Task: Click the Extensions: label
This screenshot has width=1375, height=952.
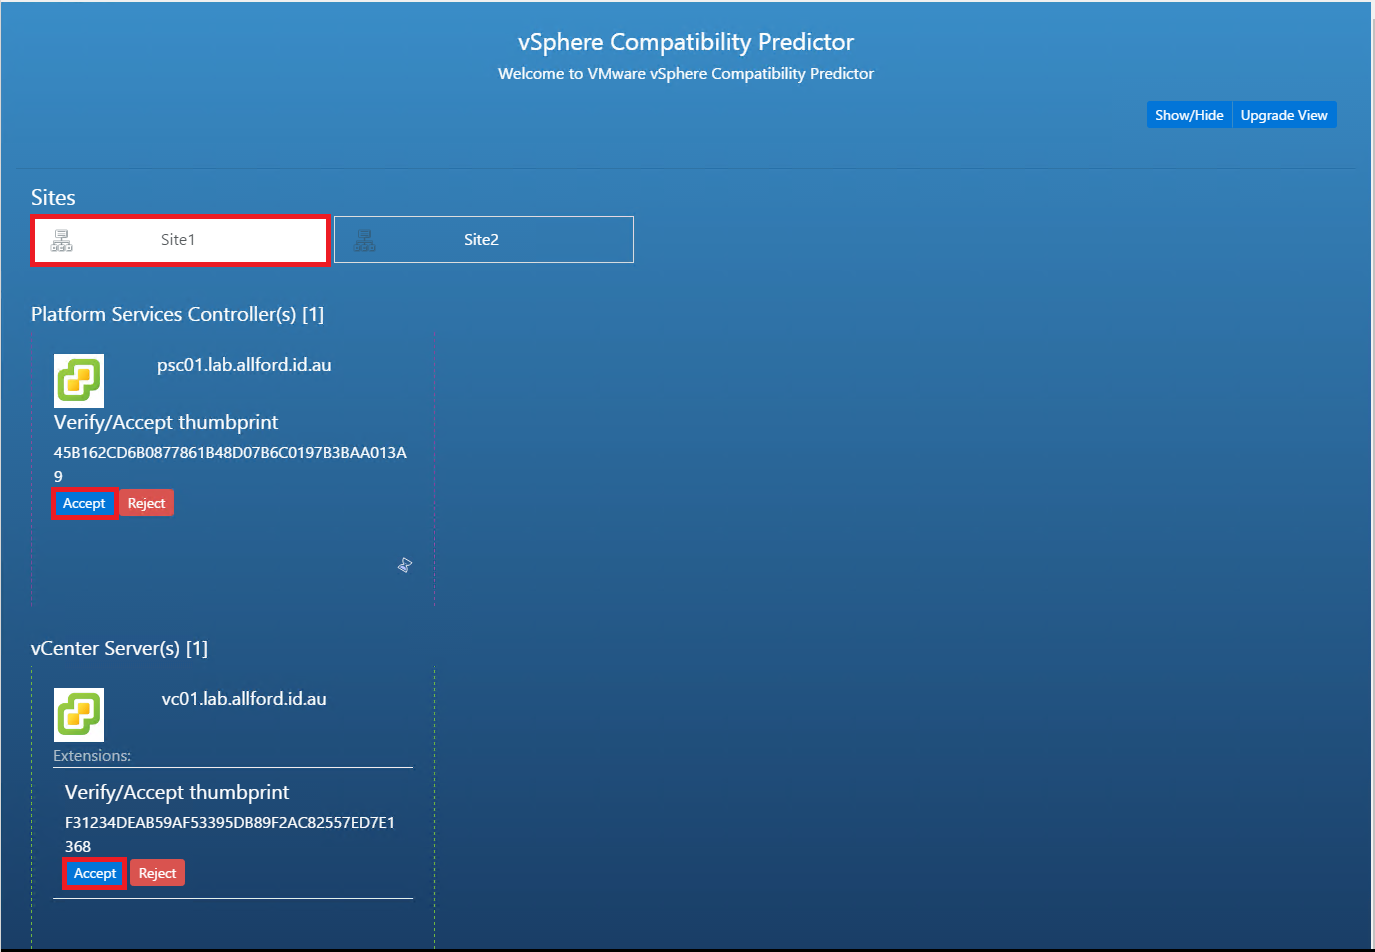Action: (x=92, y=756)
